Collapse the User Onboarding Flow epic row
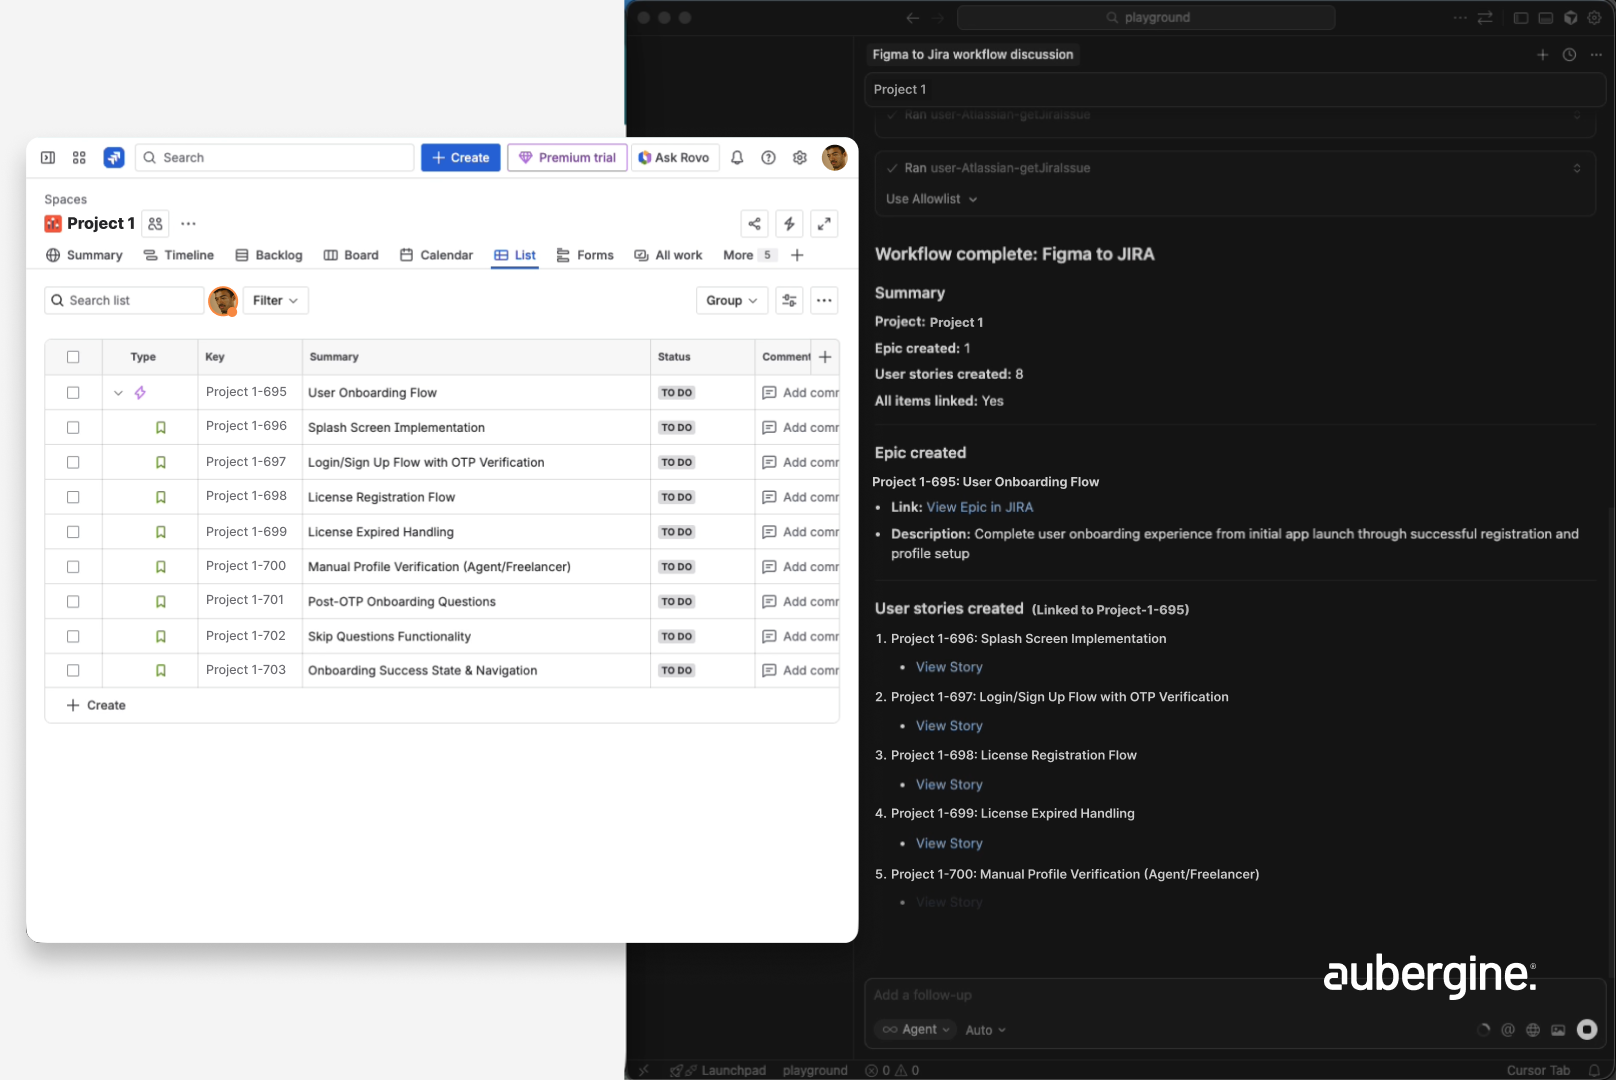This screenshot has height=1080, width=1616. [118, 393]
